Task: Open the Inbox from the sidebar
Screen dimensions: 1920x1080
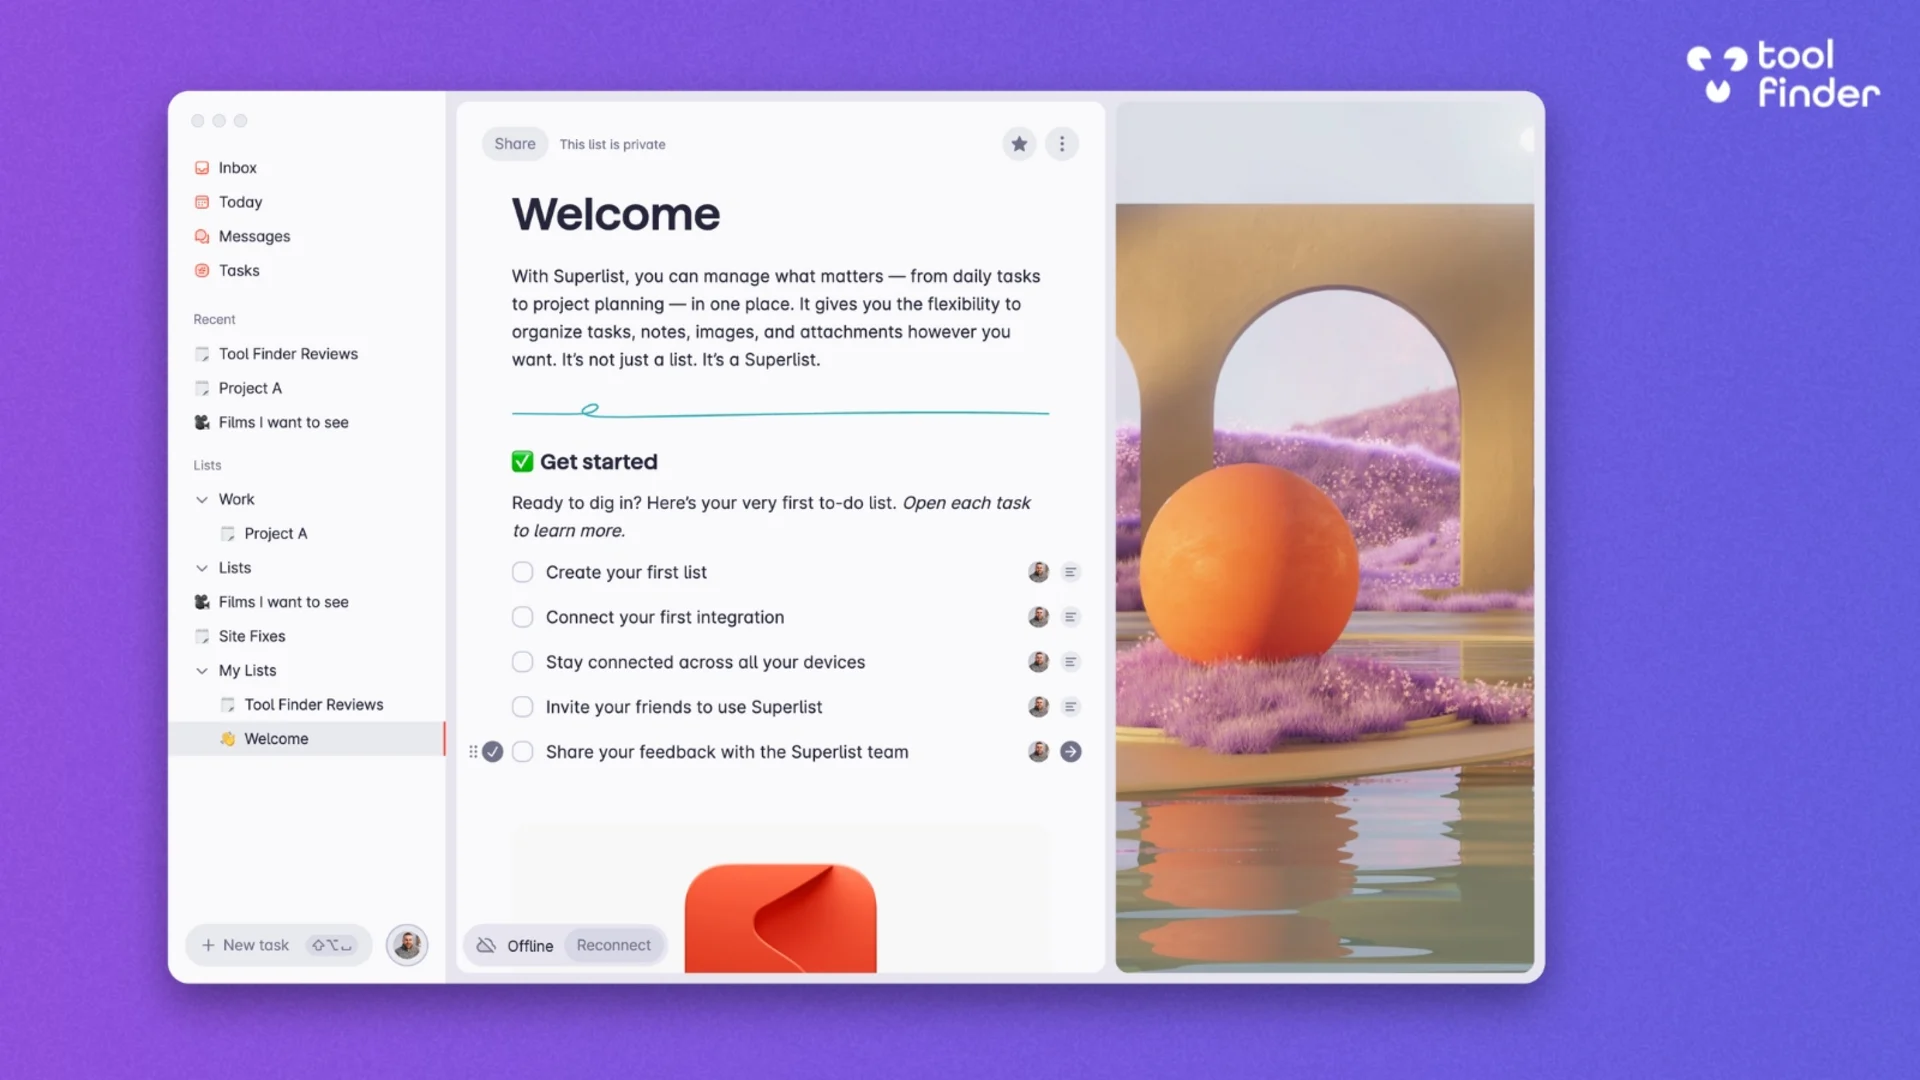Action: [x=237, y=167]
